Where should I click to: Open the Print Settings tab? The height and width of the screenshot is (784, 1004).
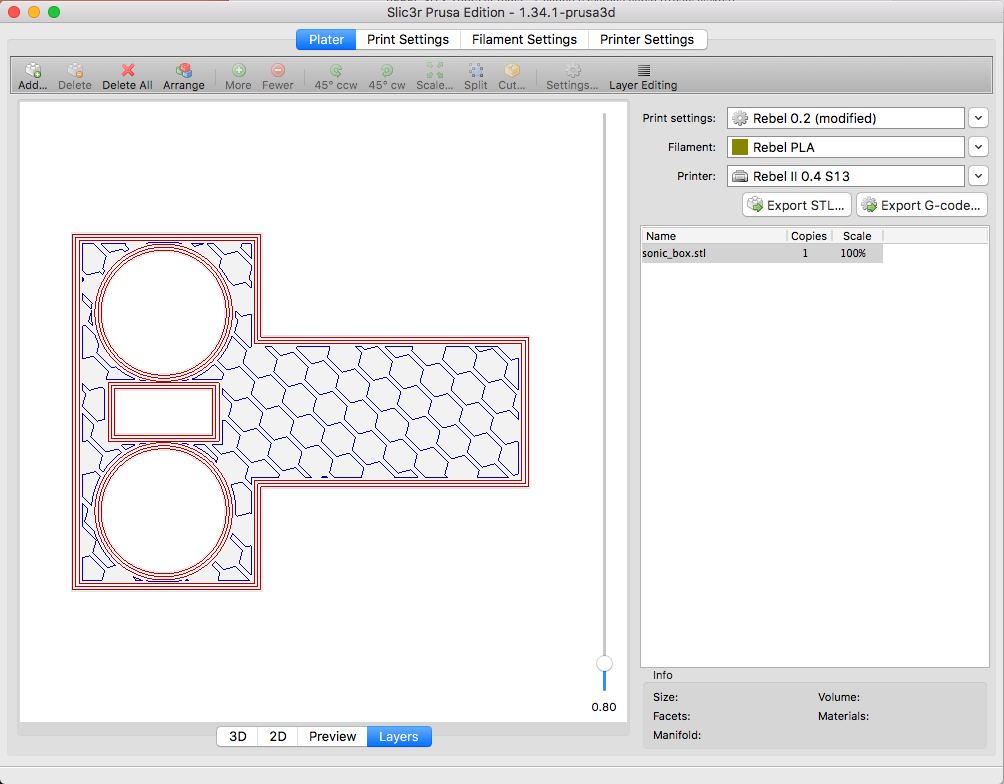coord(408,40)
